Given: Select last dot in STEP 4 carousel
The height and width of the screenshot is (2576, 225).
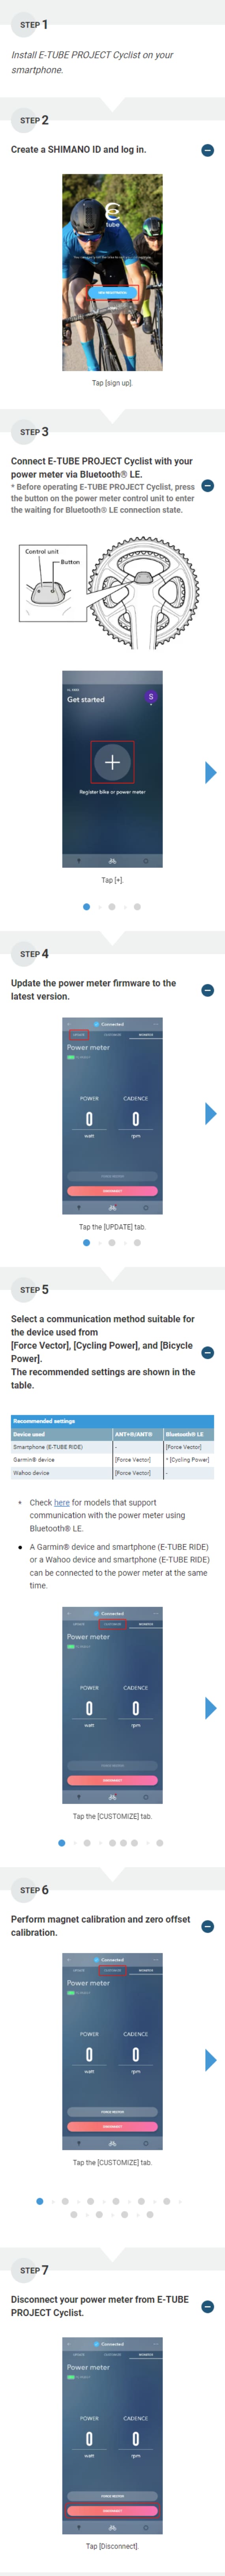Looking at the screenshot, I should pos(137,1243).
